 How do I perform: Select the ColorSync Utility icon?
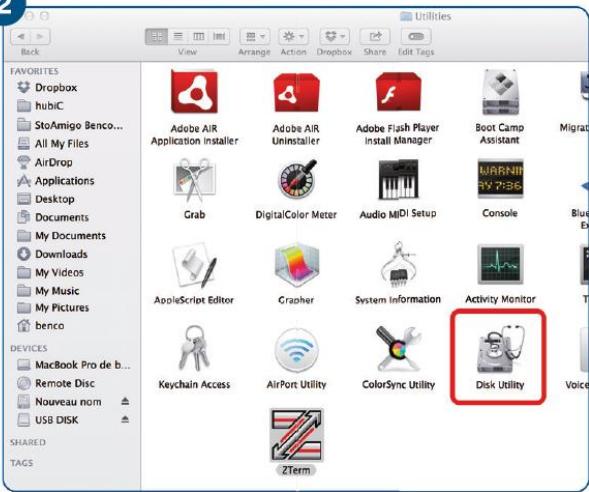click(x=398, y=349)
